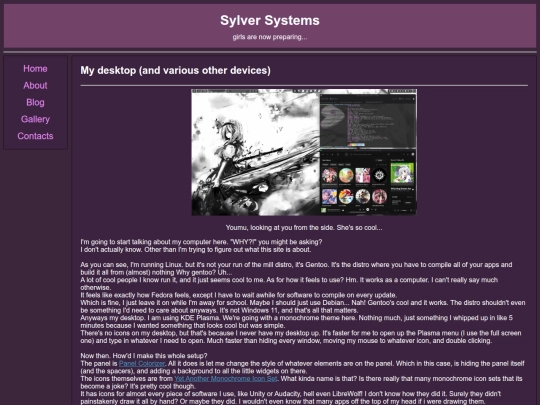The width and height of the screenshot is (540, 405).
Task: Click the Sylver Systems site title
Action: tap(270, 20)
